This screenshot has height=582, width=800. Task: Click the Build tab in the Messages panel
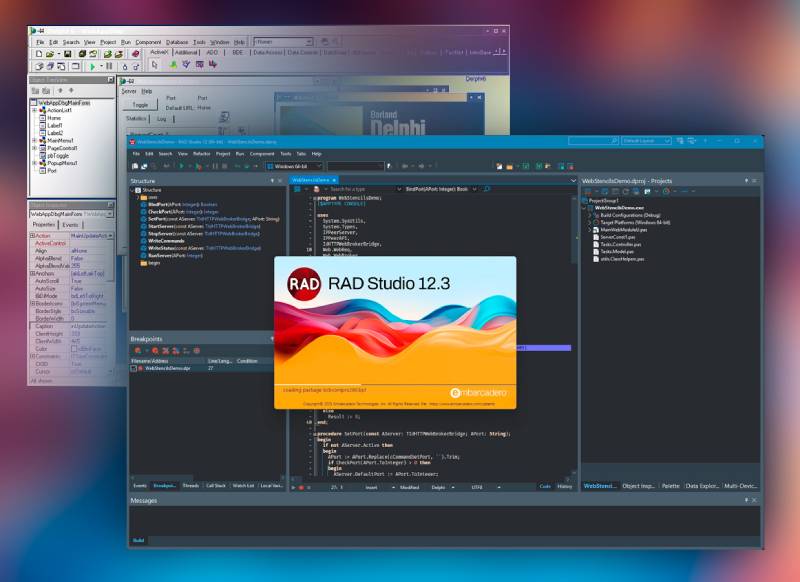pos(138,540)
